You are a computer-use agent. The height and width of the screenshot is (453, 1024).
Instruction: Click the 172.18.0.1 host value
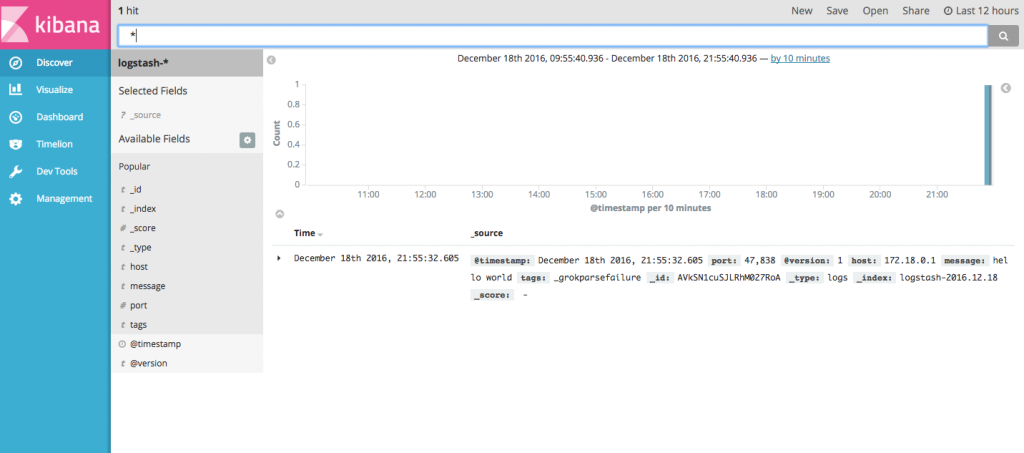point(910,260)
